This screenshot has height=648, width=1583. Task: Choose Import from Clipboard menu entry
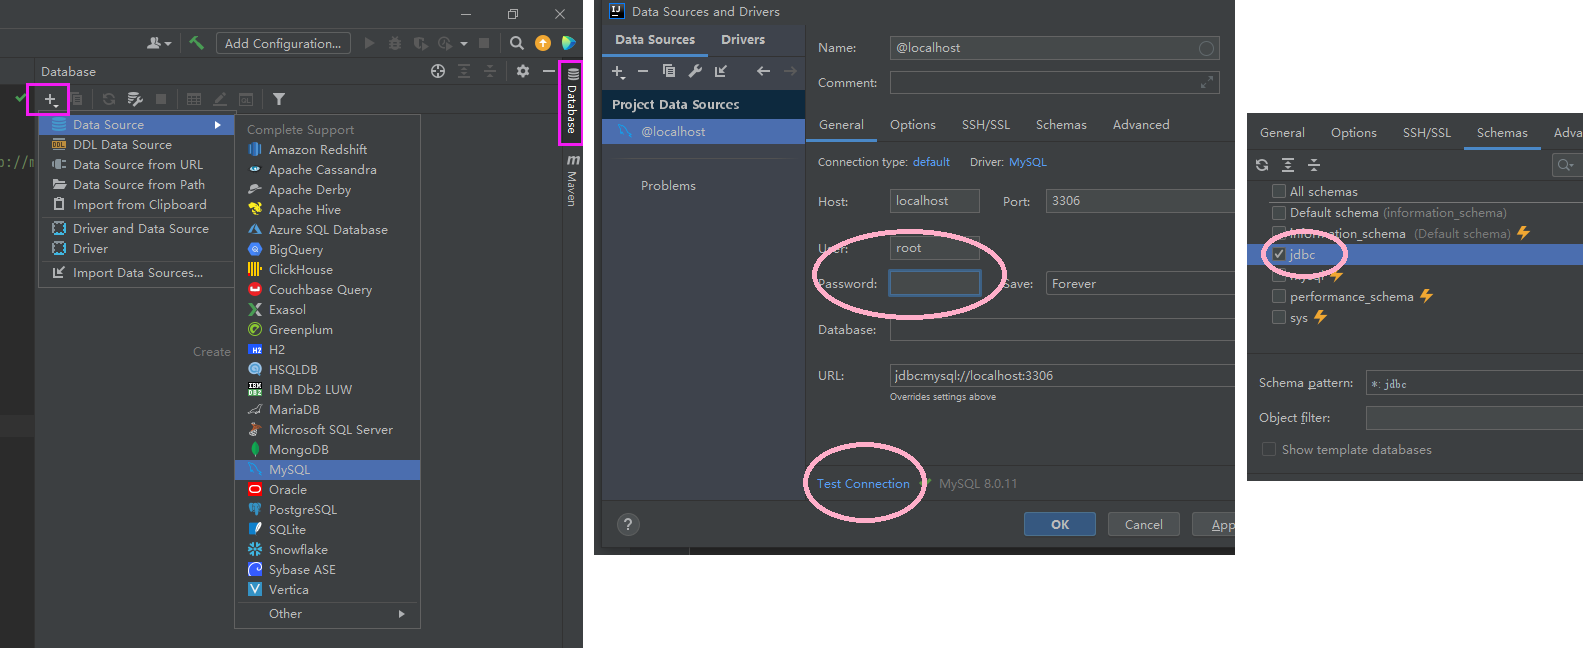[136, 205]
